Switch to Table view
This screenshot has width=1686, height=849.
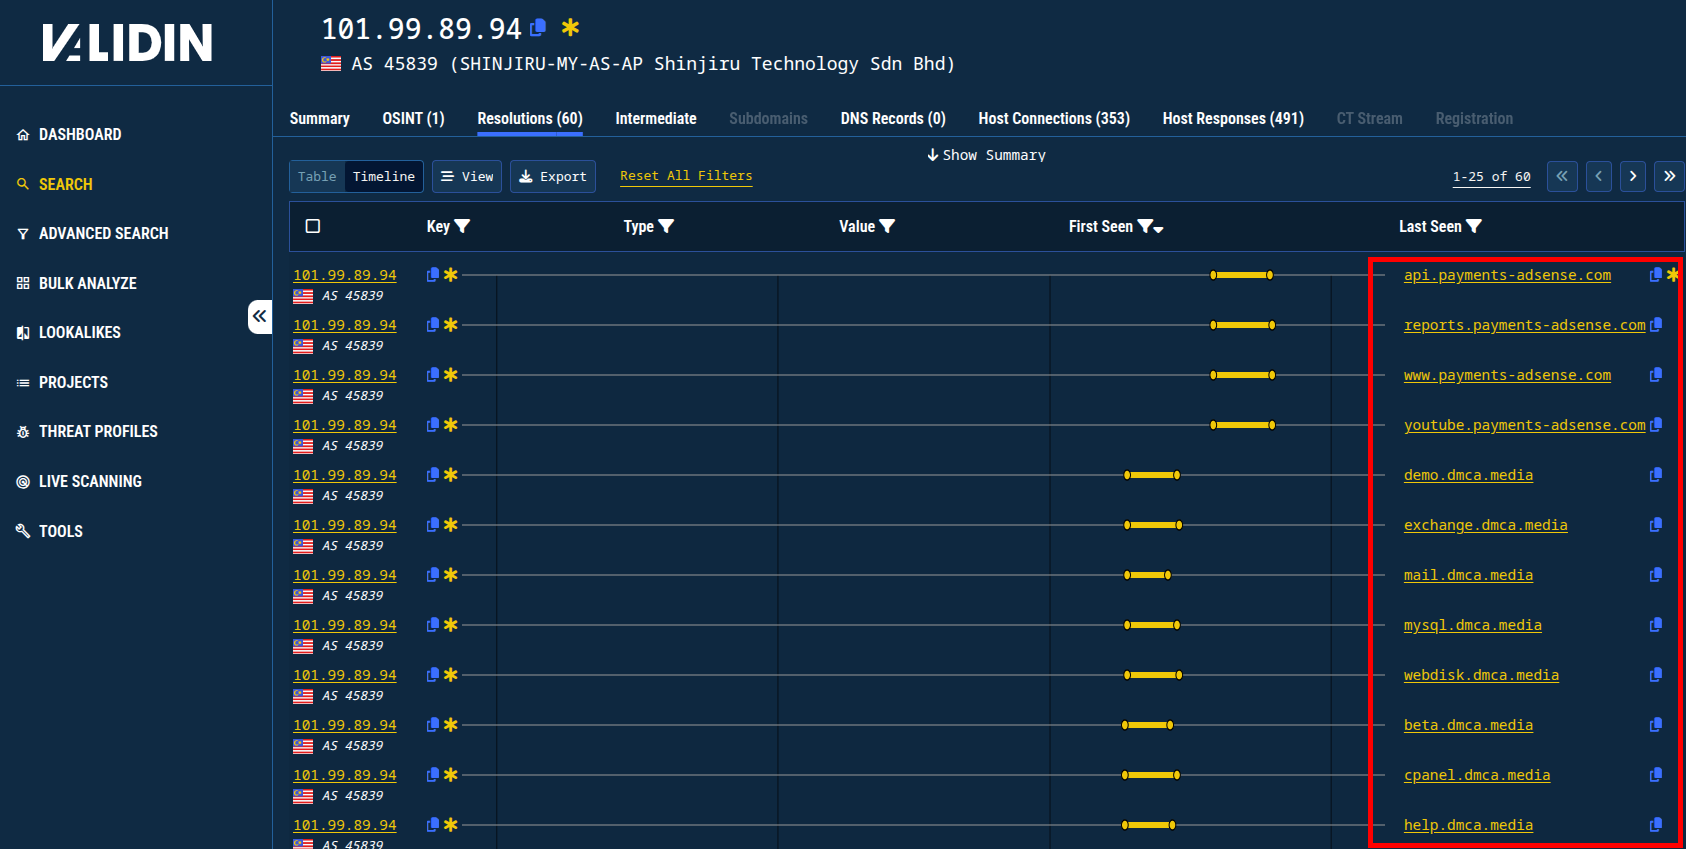[x=317, y=176]
